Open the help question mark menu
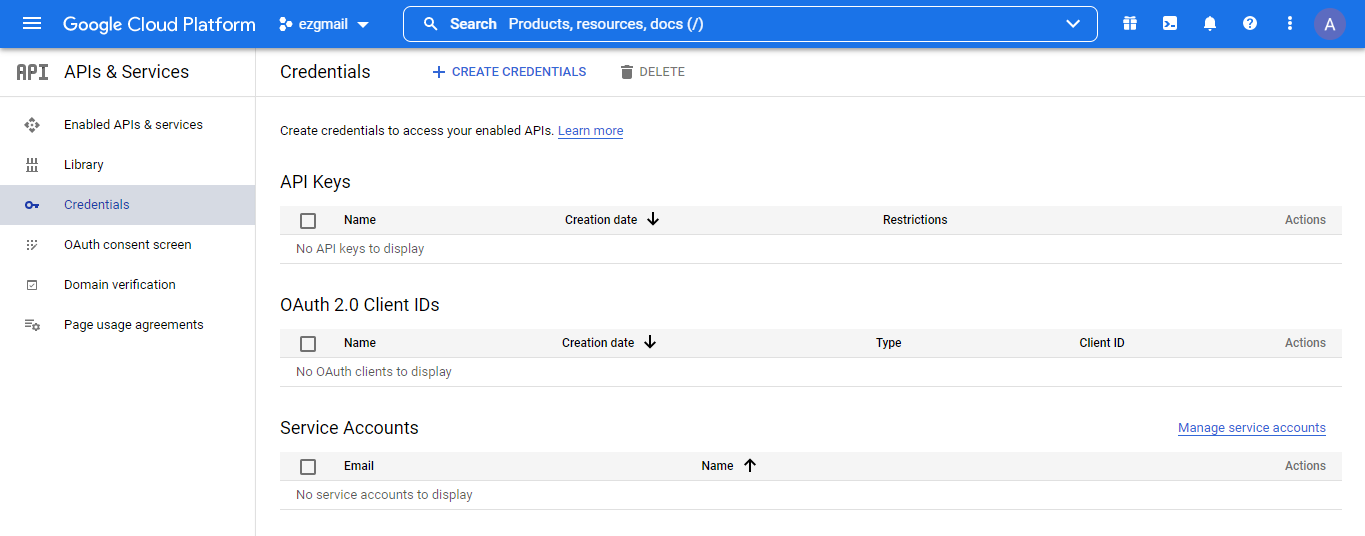This screenshot has width=1365, height=536. point(1250,24)
